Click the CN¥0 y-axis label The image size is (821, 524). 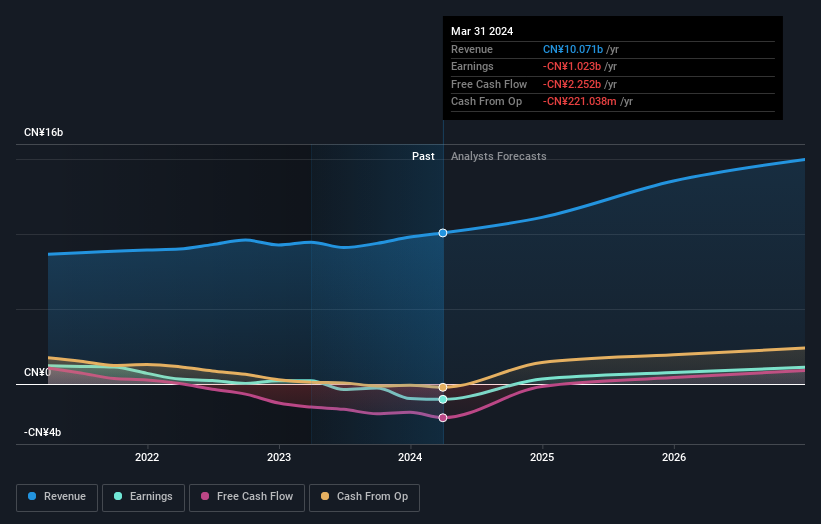coord(37,372)
